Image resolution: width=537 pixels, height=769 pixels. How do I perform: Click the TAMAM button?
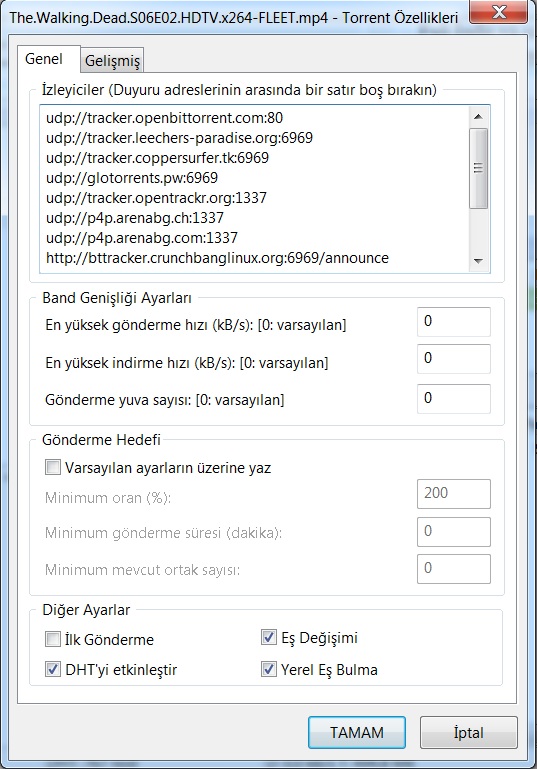(357, 732)
